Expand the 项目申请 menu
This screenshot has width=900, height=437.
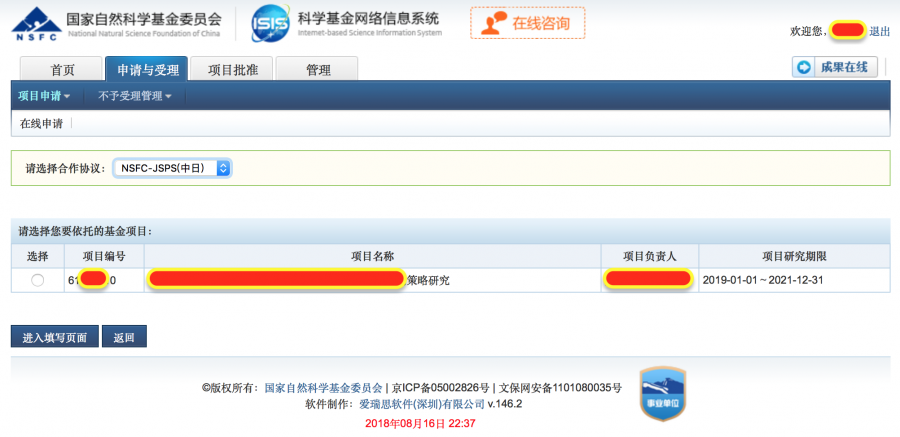pos(44,96)
